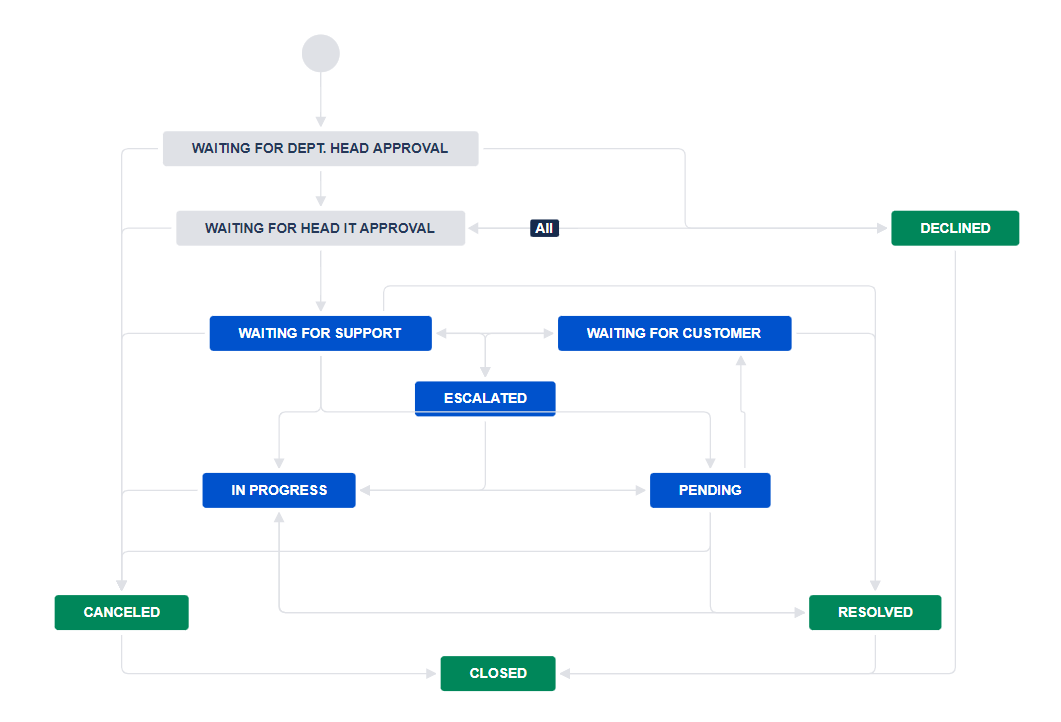The width and height of the screenshot is (1061, 722).
Task: Select Waiting for Support status node
Action: click(x=321, y=333)
